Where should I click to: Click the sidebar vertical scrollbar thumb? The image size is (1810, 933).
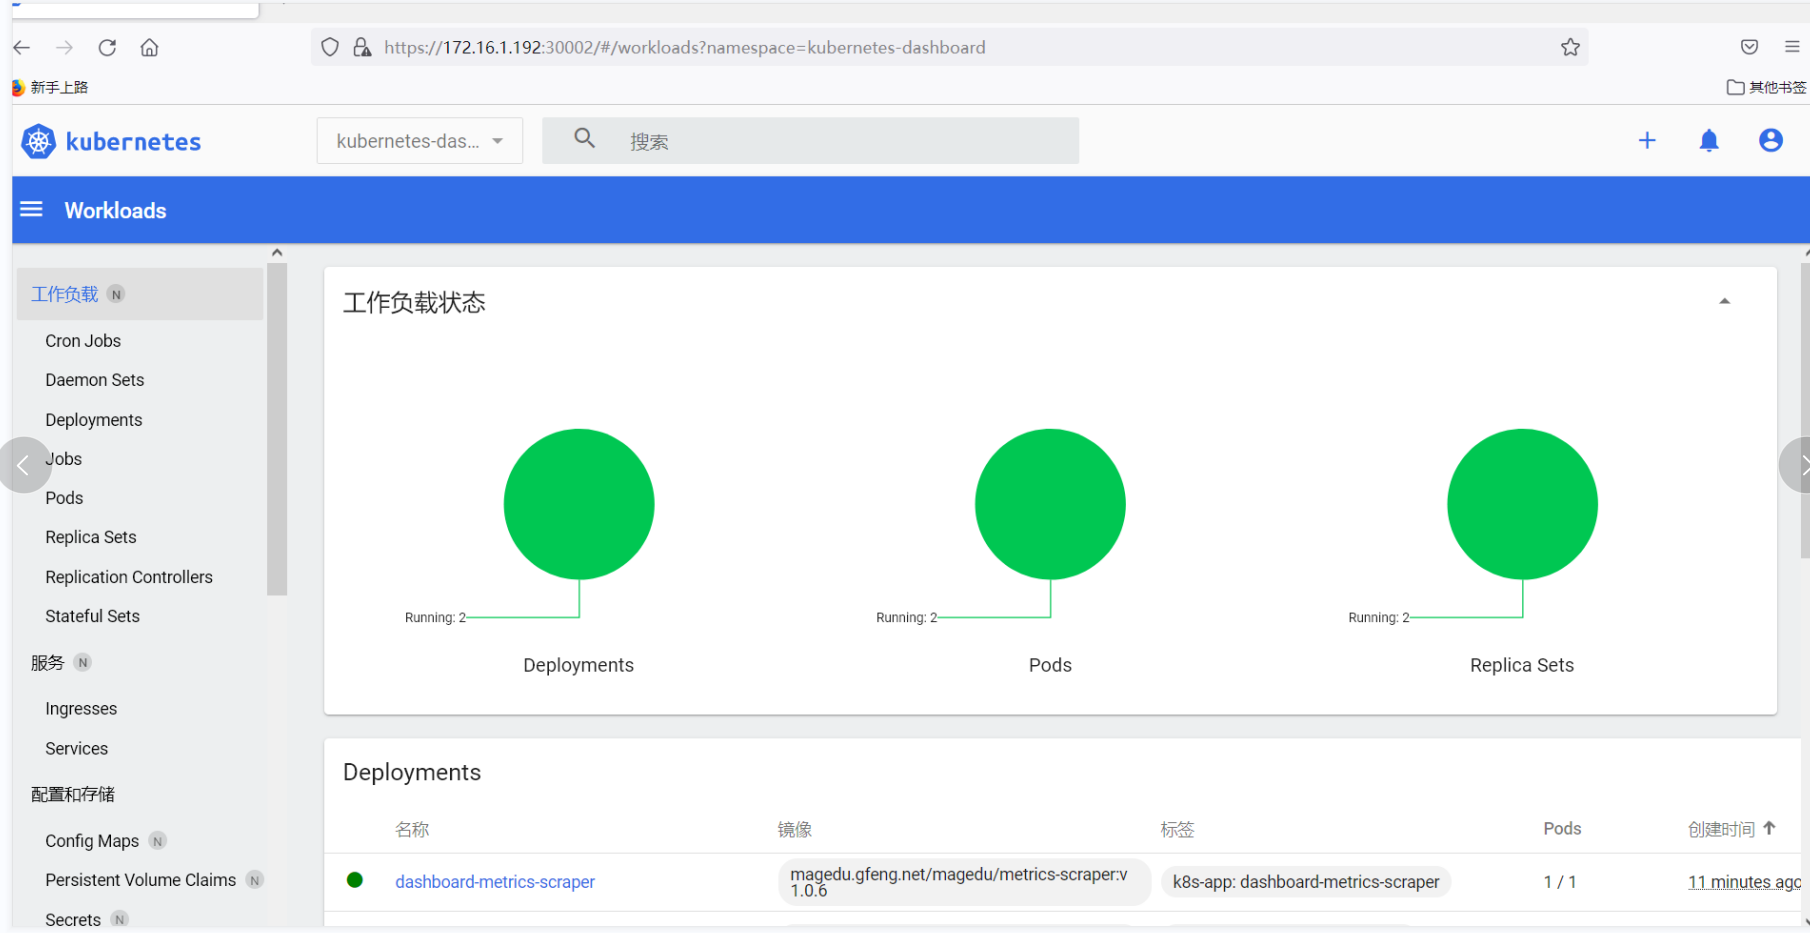point(277,429)
